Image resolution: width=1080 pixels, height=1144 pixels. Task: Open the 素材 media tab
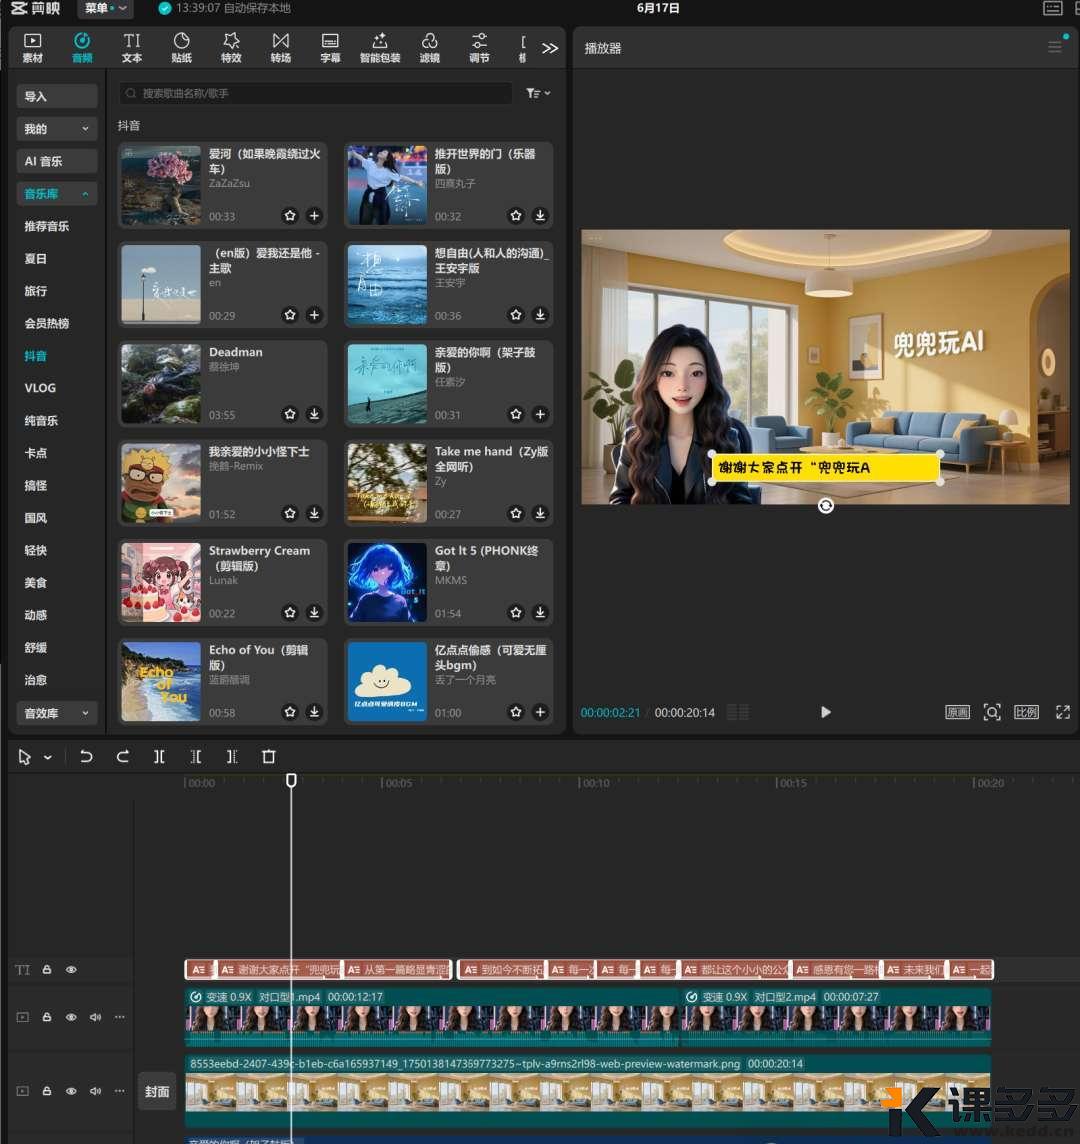[x=33, y=48]
